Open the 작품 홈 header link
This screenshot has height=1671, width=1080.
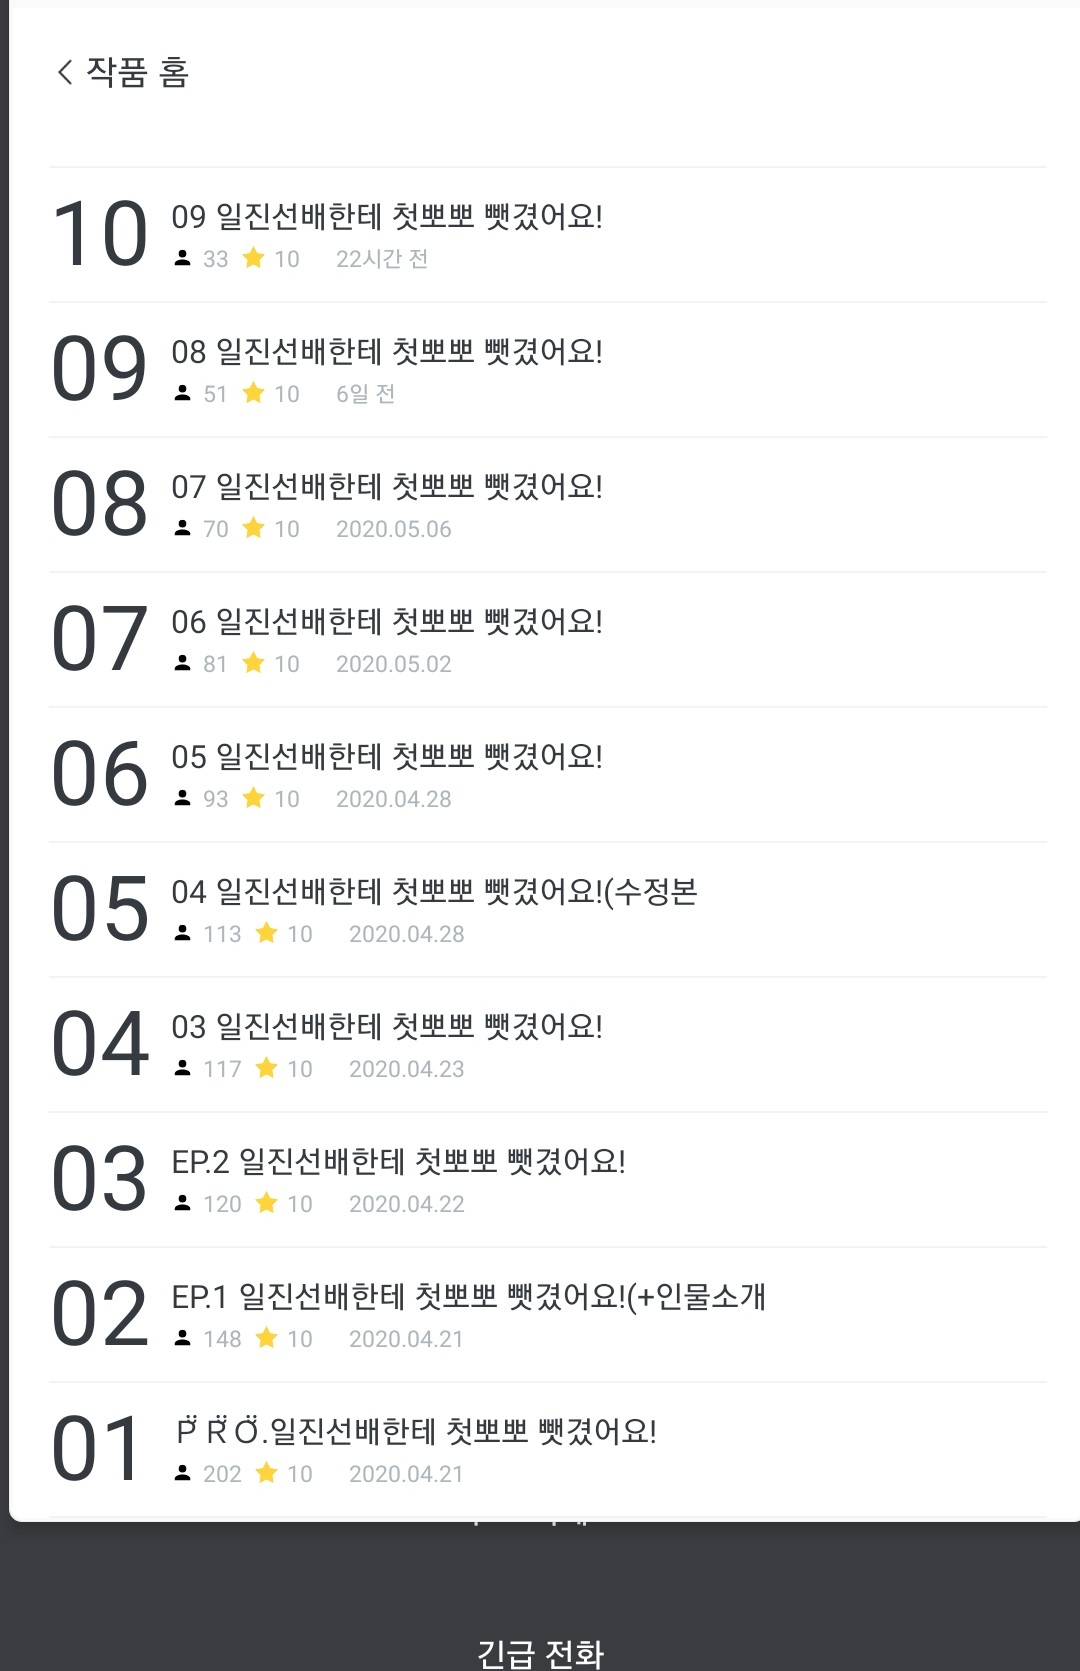tap(137, 72)
